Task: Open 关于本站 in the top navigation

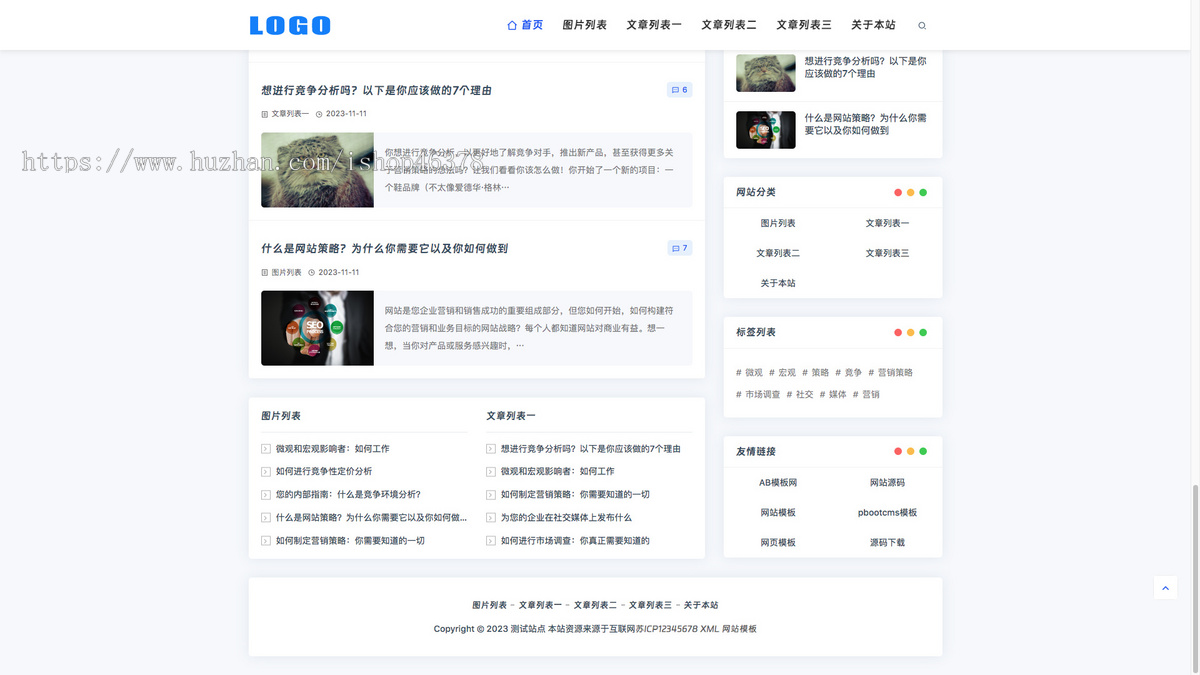Action: (874, 25)
